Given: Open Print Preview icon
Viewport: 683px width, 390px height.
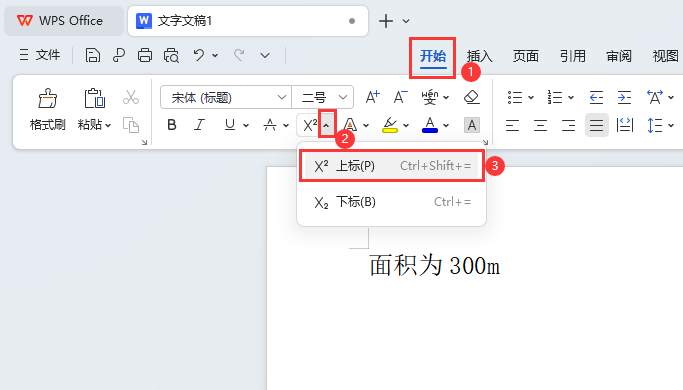Looking at the screenshot, I should click(171, 55).
